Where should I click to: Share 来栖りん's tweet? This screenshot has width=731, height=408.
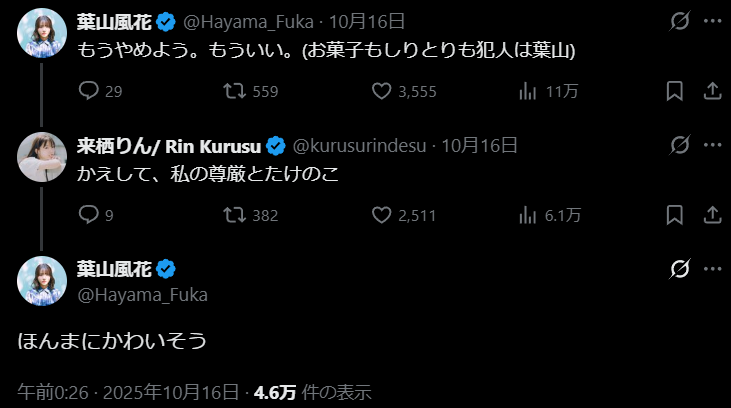click(713, 214)
